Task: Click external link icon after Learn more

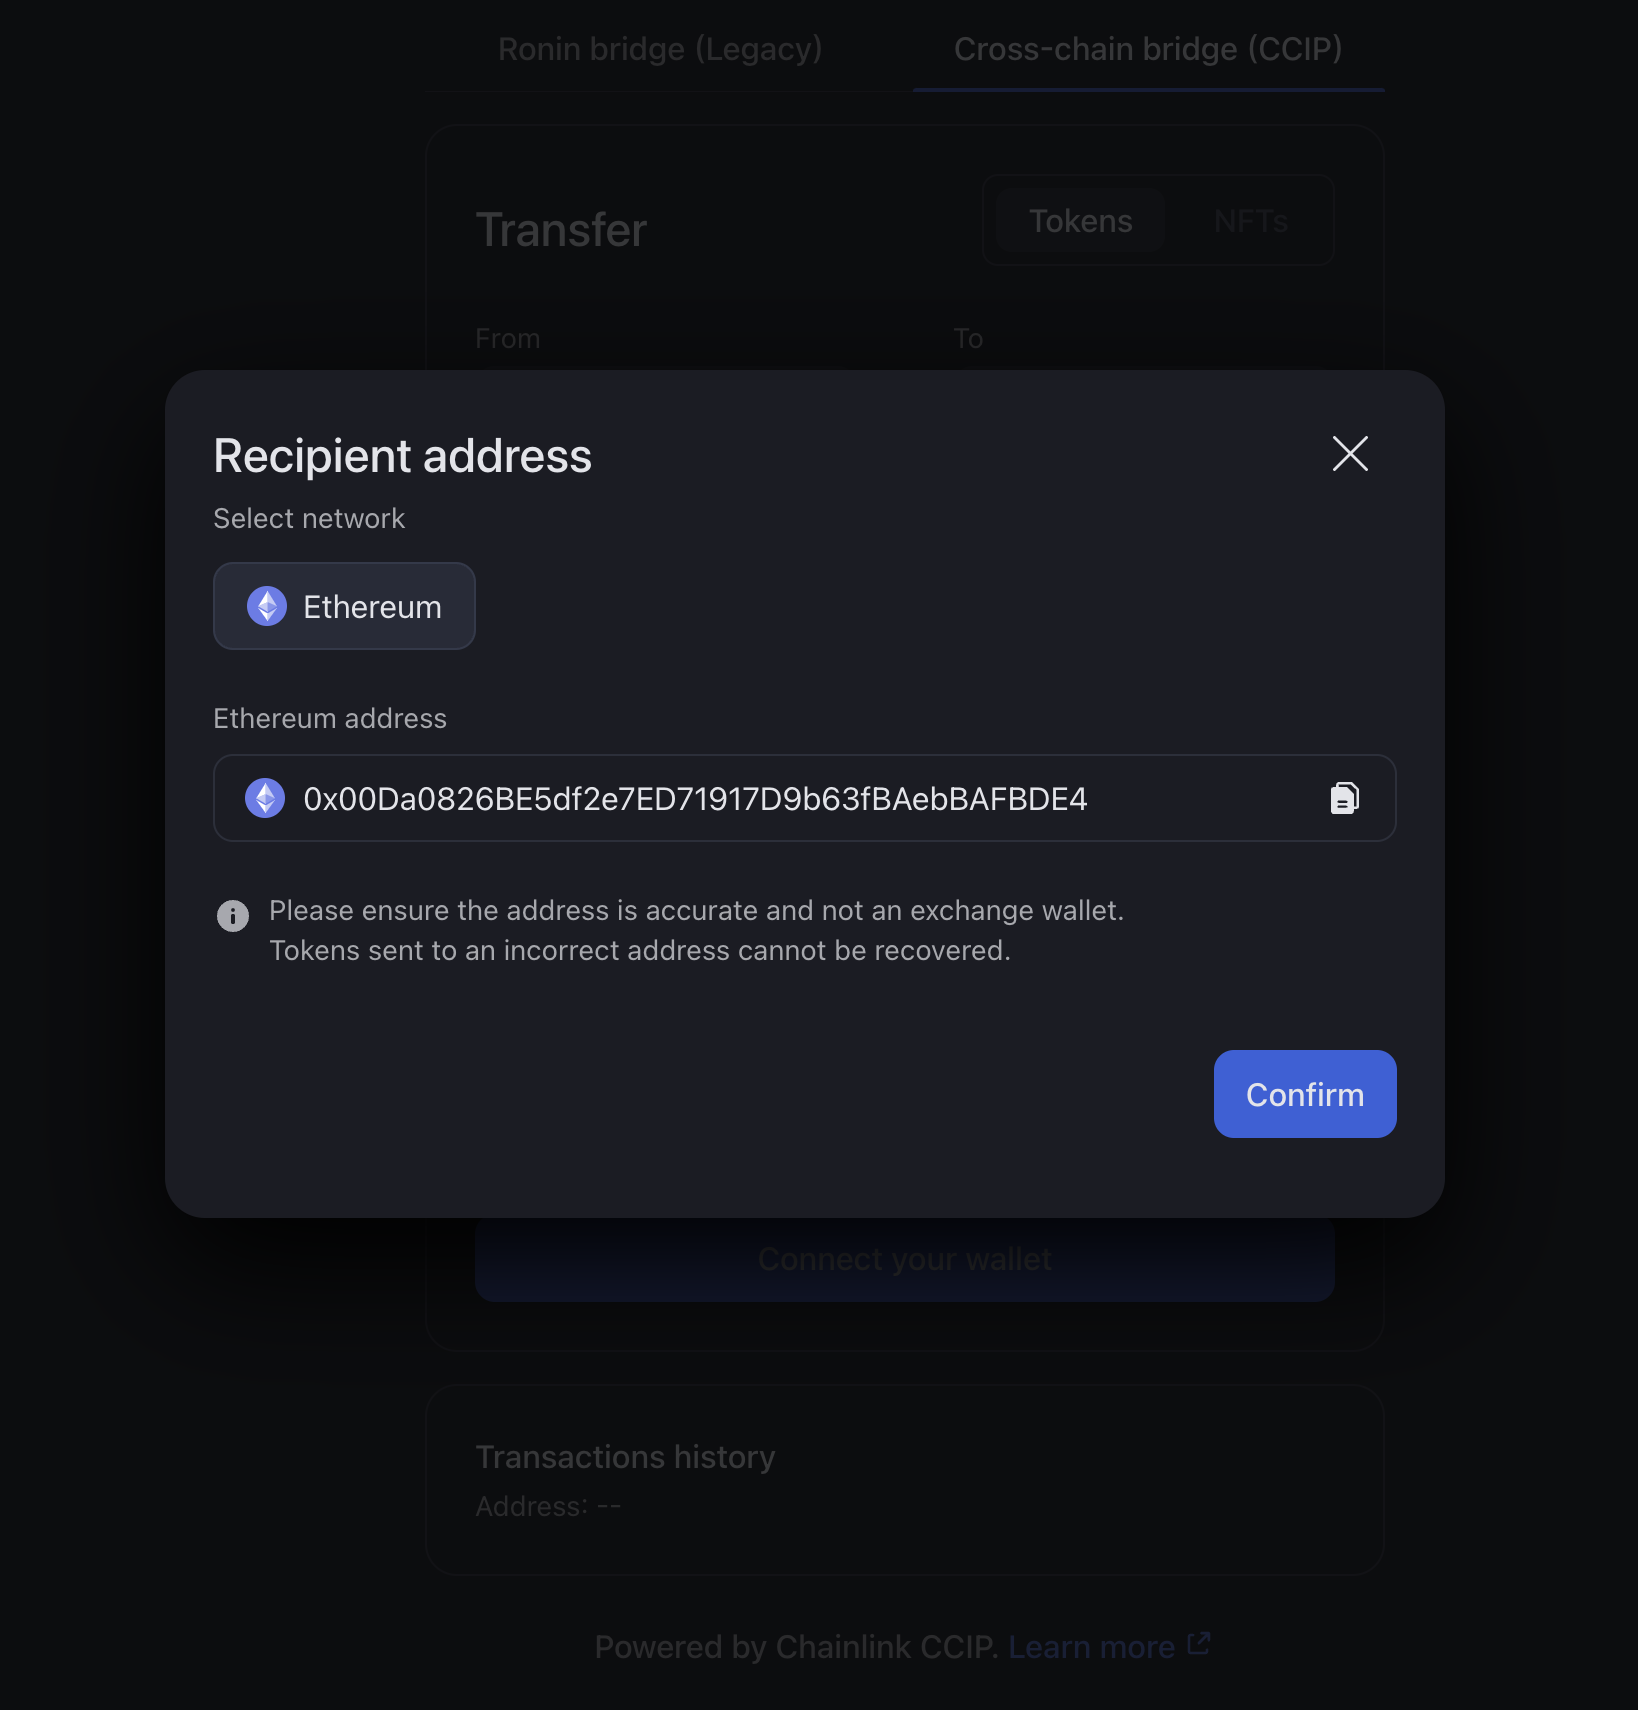Action: (1199, 1644)
